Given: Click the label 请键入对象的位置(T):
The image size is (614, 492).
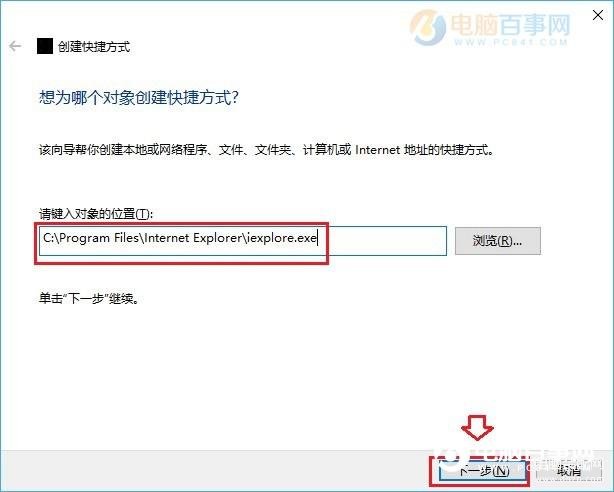Looking at the screenshot, I should pos(96,214).
